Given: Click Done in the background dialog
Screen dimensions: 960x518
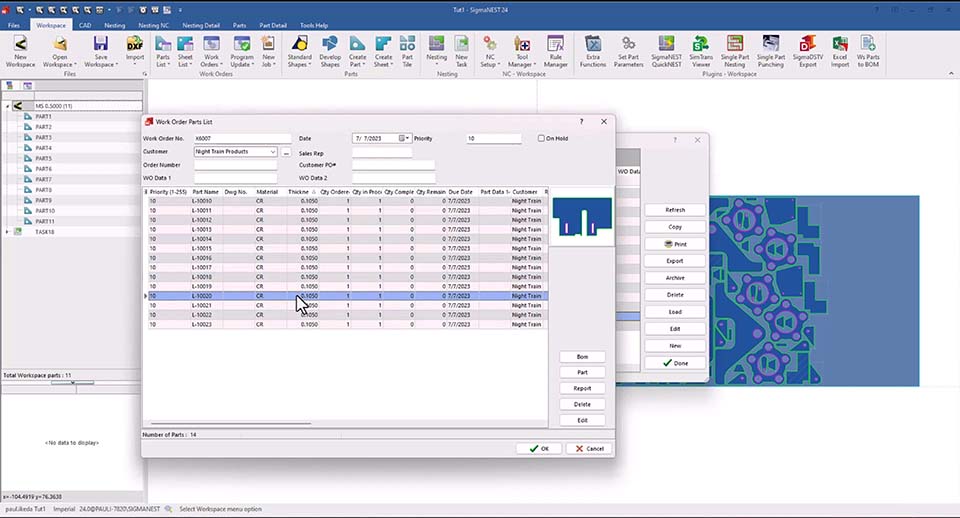Looking at the screenshot, I should coord(675,363).
